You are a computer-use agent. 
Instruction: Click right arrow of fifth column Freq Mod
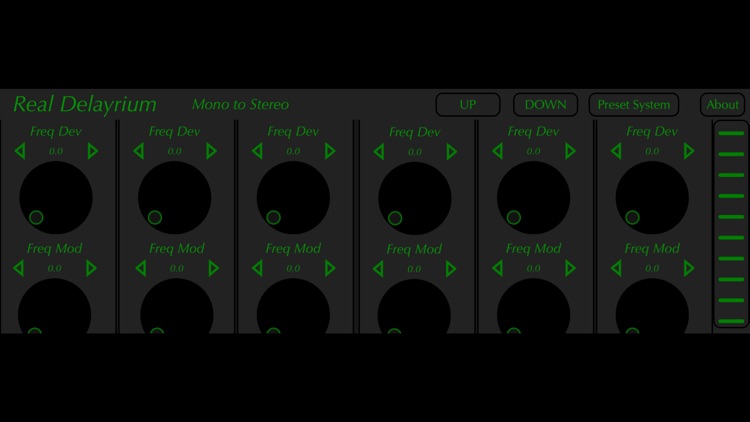tap(570, 268)
